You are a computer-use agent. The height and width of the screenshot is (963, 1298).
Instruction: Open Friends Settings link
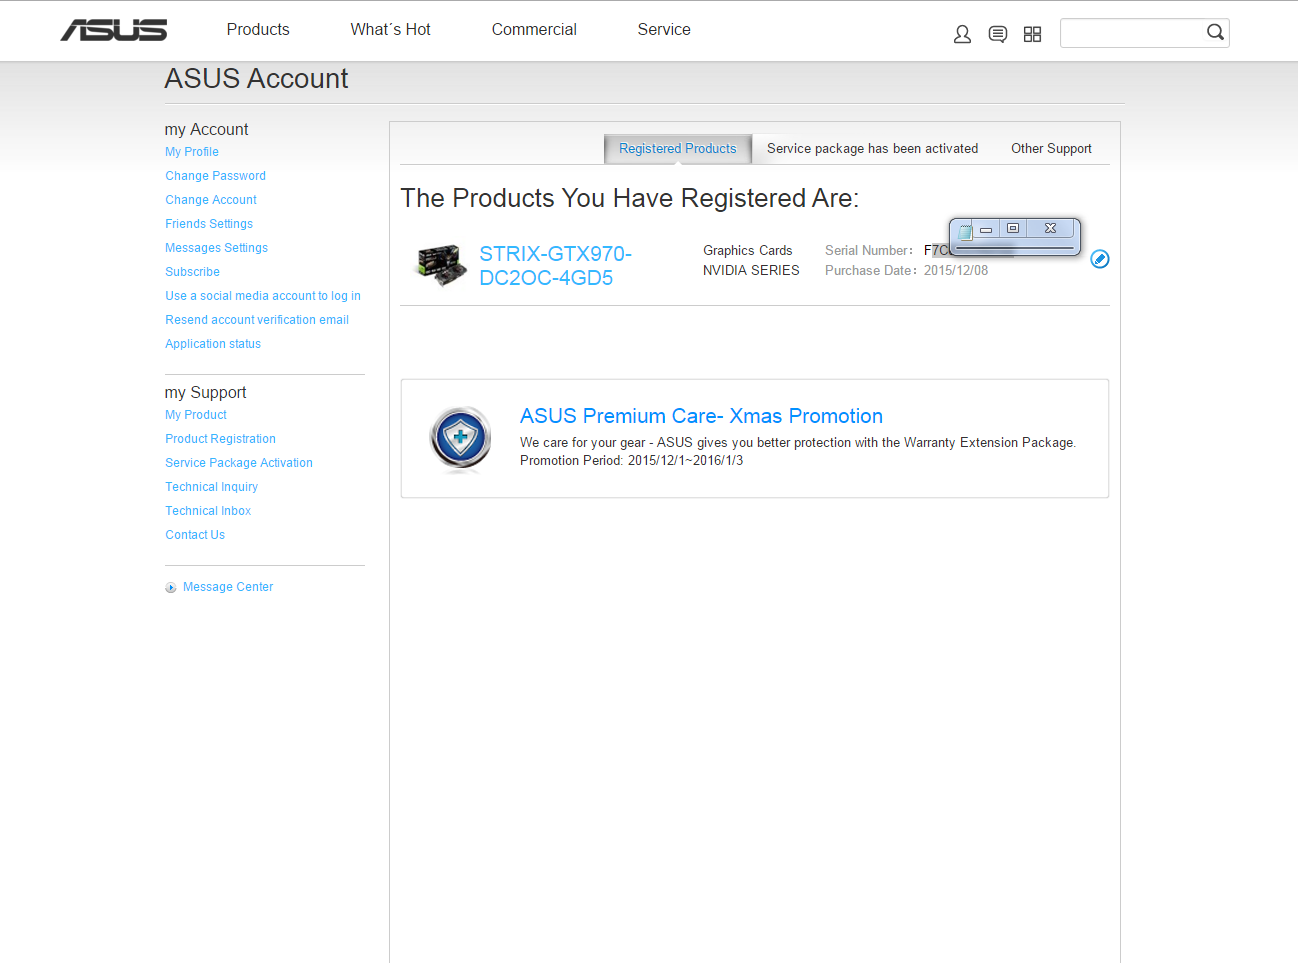pos(209,224)
